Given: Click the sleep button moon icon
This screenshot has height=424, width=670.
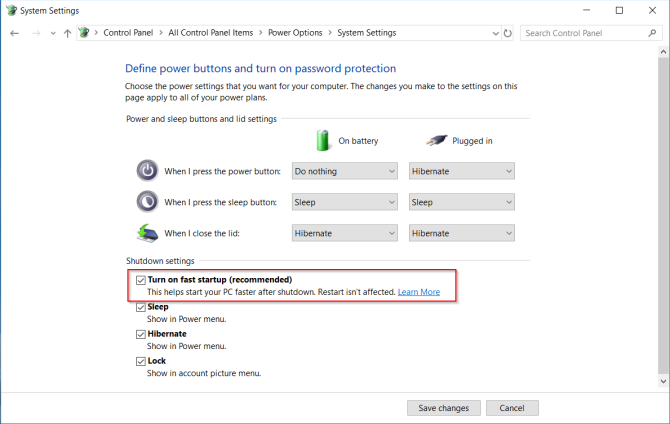Looking at the screenshot, I should pyautogui.click(x=147, y=202).
